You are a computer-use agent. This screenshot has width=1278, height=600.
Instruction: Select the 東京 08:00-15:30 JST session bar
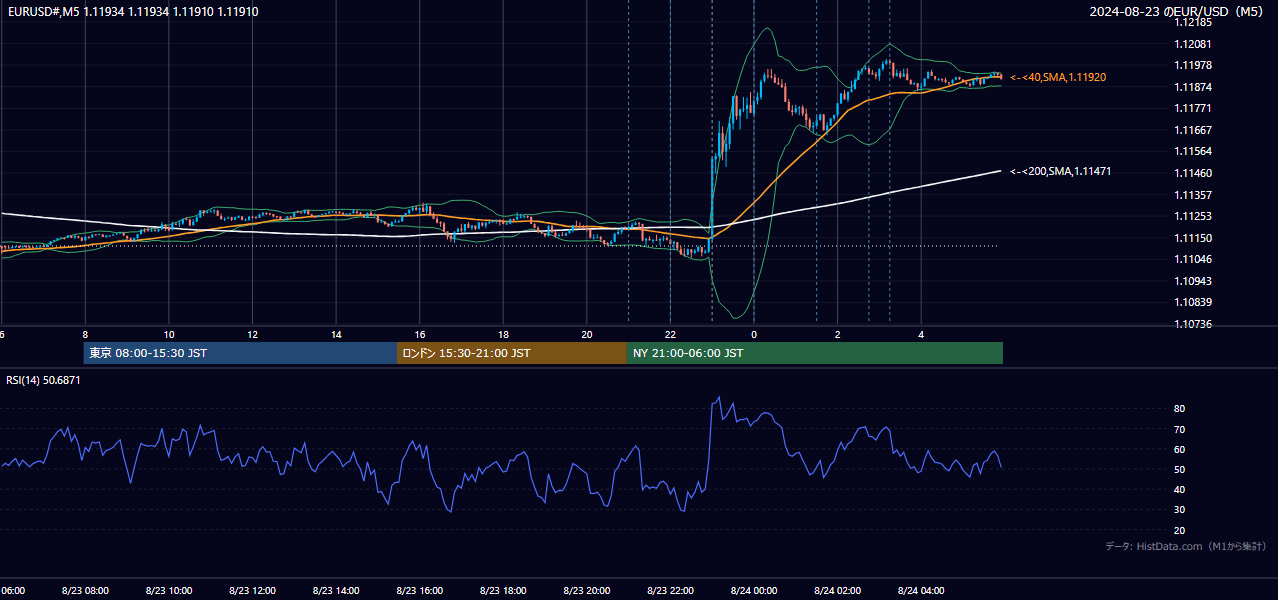[241, 353]
